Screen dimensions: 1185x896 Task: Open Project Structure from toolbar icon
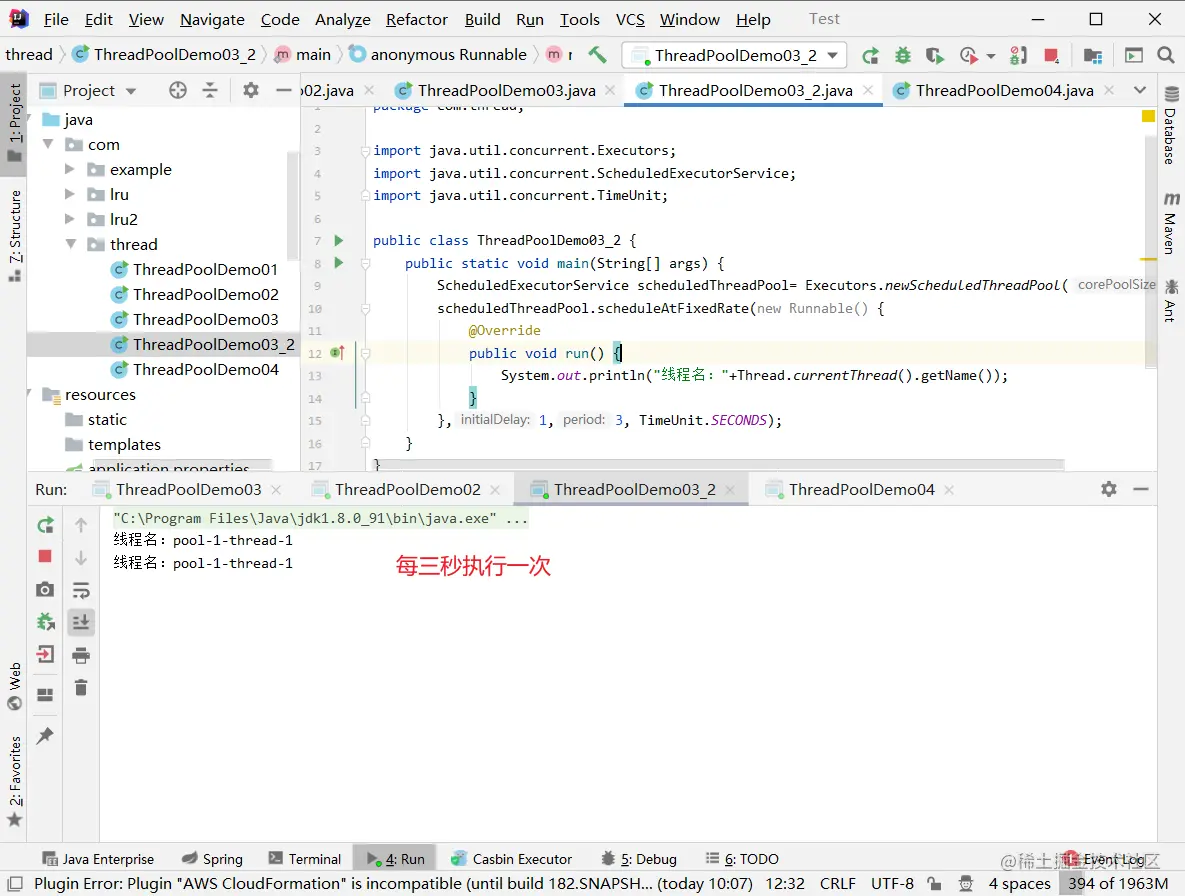tap(1092, 55)
